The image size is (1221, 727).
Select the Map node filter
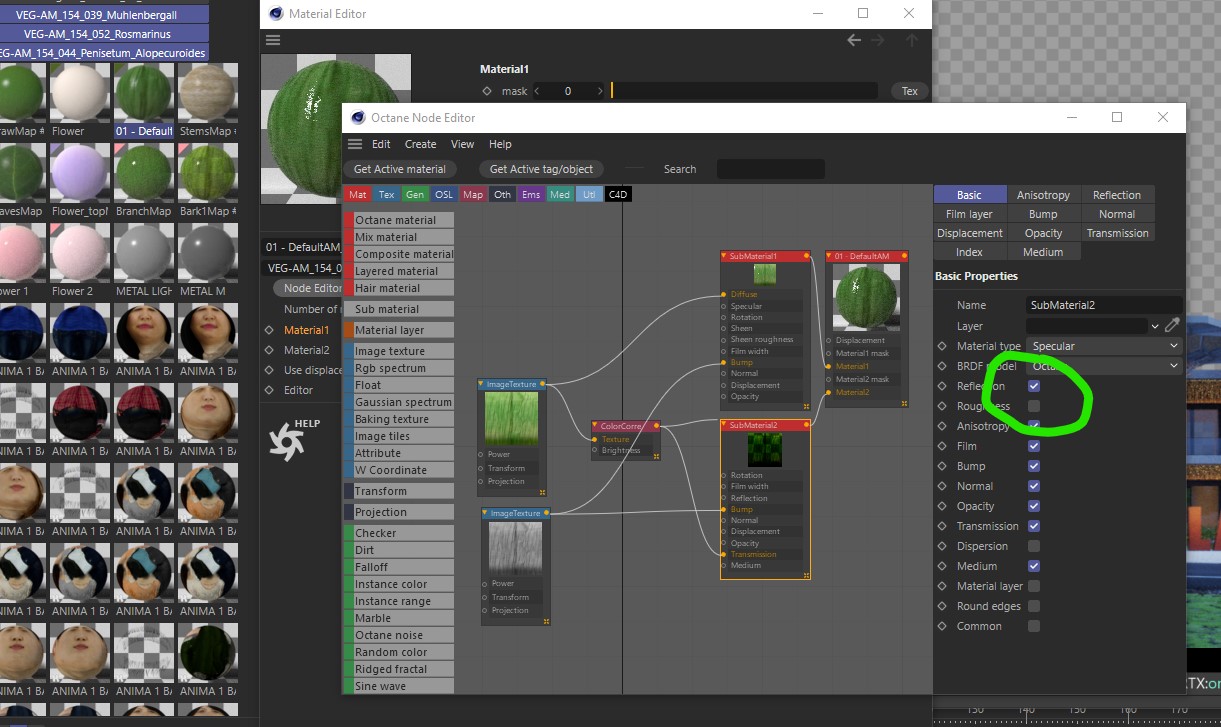(x=473, y=195)
